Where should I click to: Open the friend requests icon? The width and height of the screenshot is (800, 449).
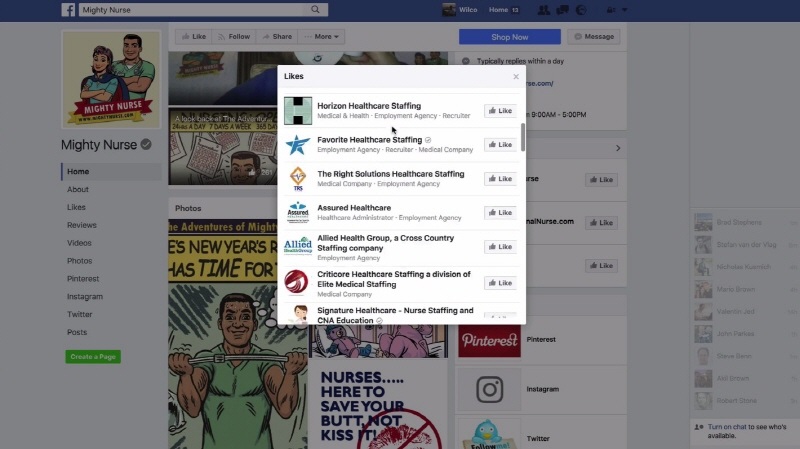(x=543, y=10)
